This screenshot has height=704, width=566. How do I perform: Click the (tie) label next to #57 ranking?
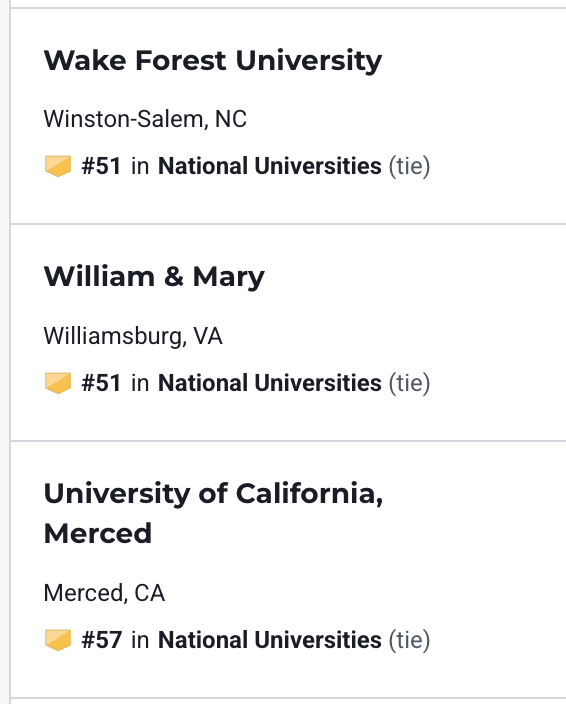pyautogui.click(x=409, y=640)
